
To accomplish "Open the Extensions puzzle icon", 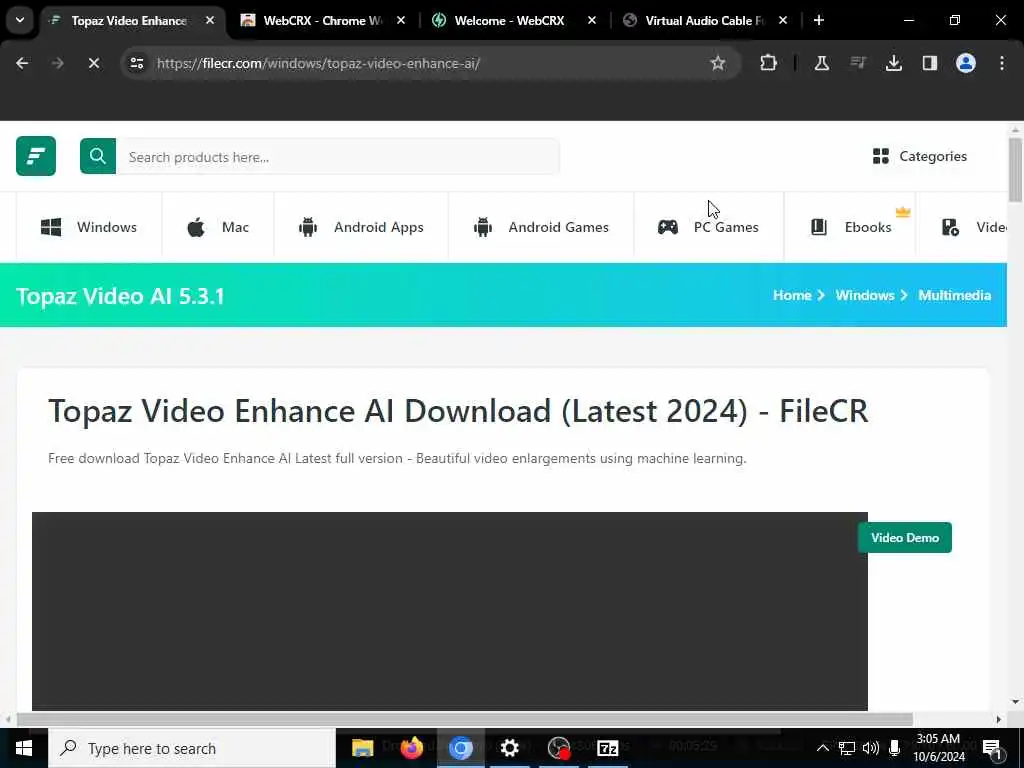I will click(x=769, y=63).
